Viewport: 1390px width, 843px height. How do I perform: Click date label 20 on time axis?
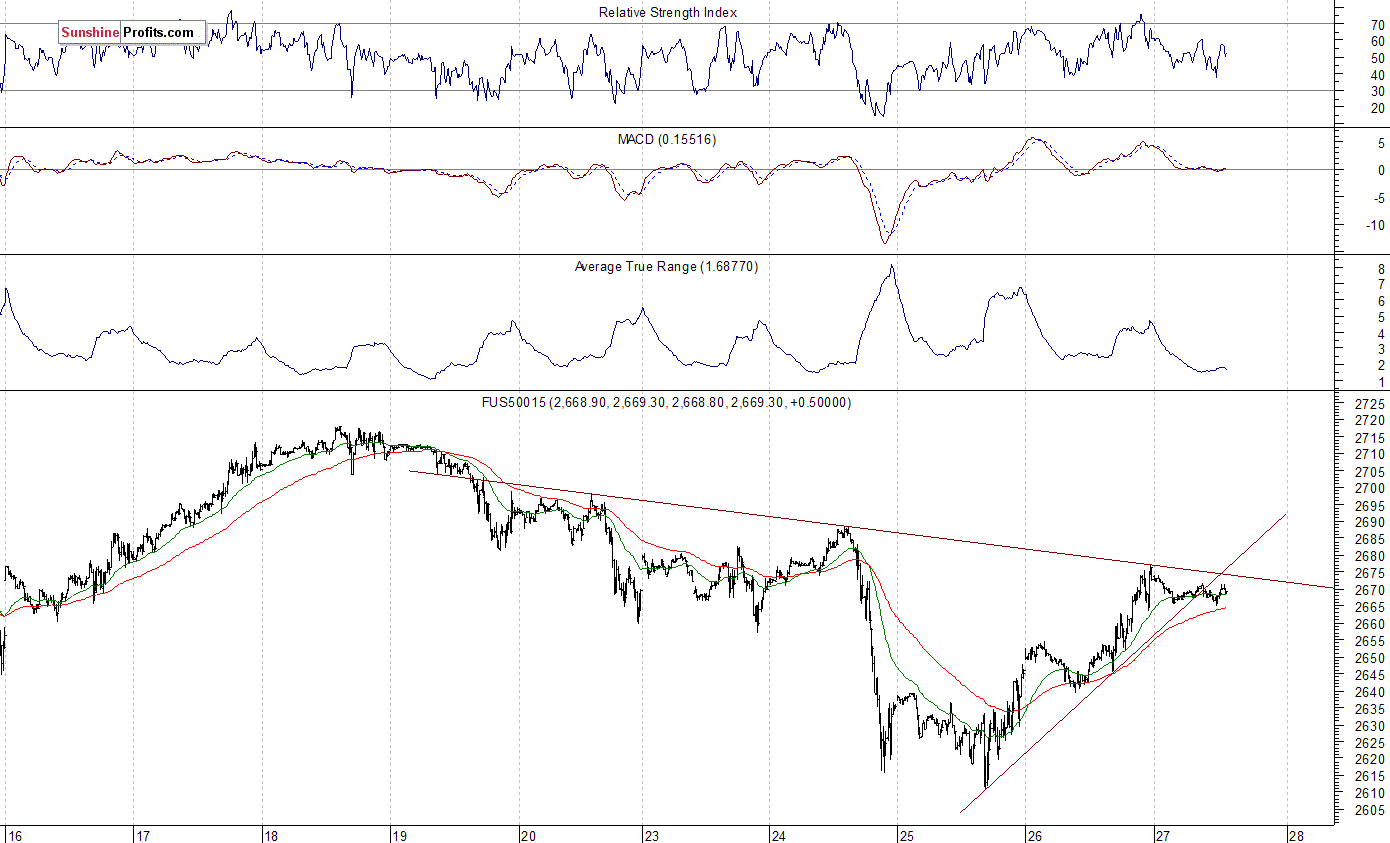(x=528, y=835)
